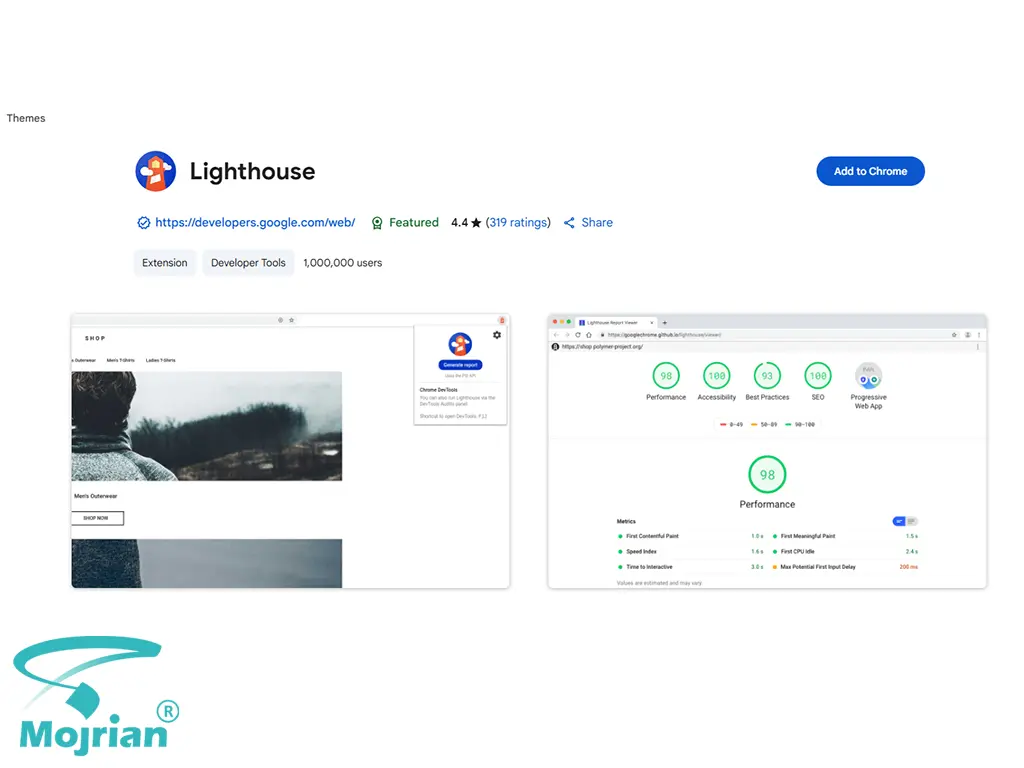Screen dimensions: 1024x768
Task: Click the verified publisher checkmark icon
Action: [144, 223]
